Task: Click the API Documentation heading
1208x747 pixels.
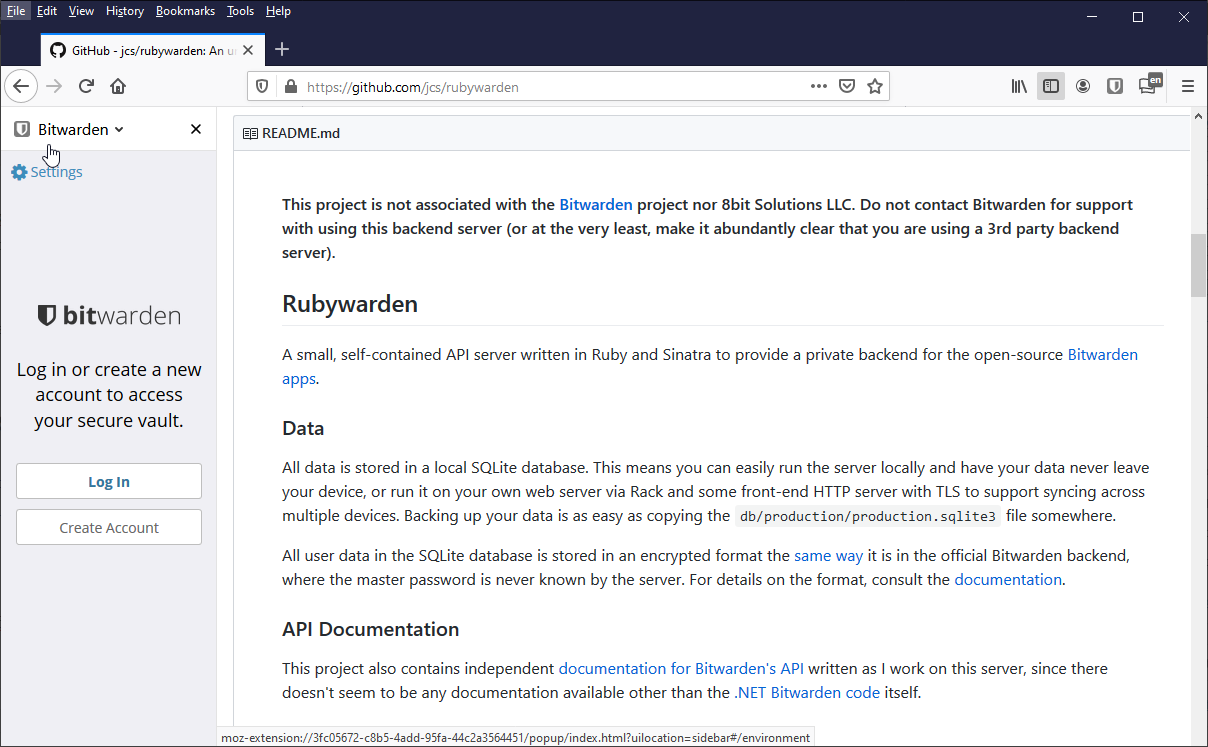Action: click(x=371, y=629)
